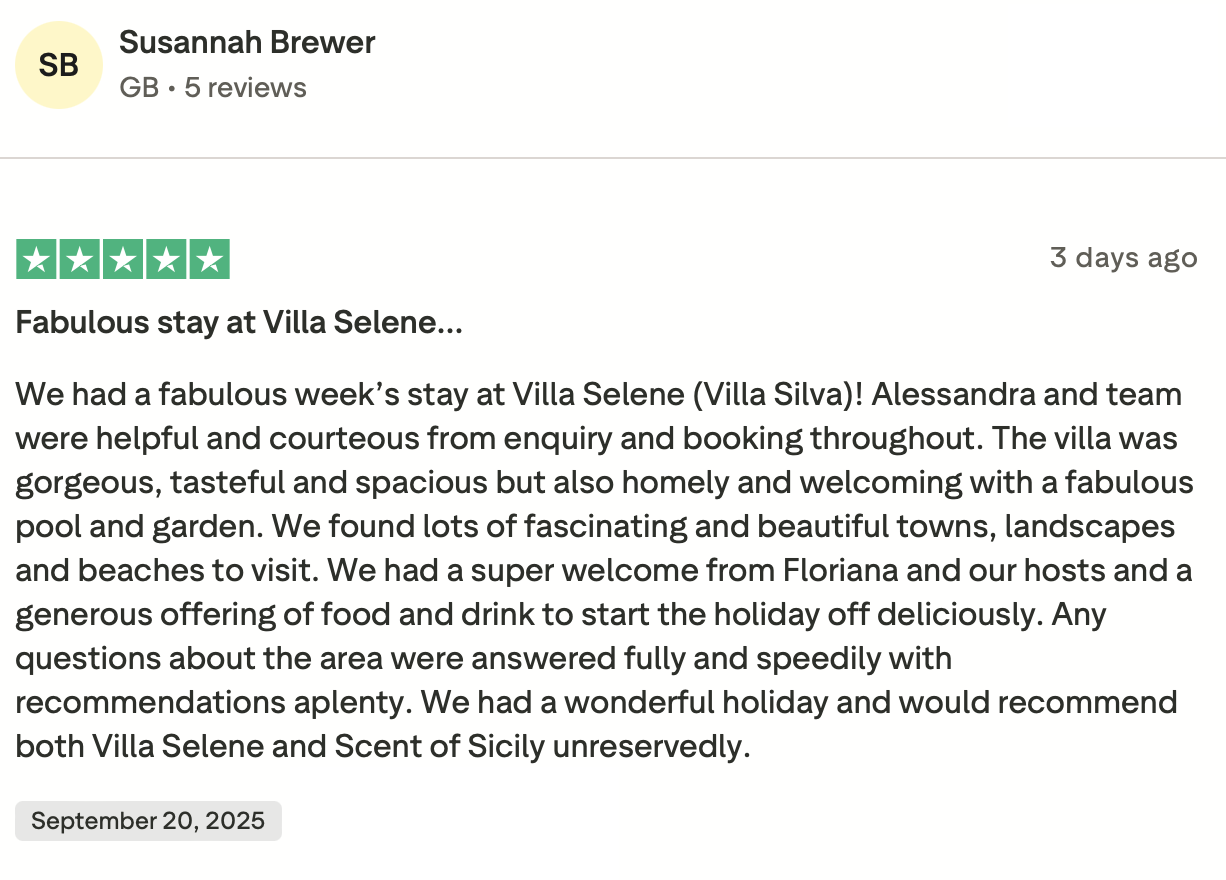This screenshot has width=1226, height=880.
Task: Click the September 20, 2025 date badge
Action: [148, 821]
